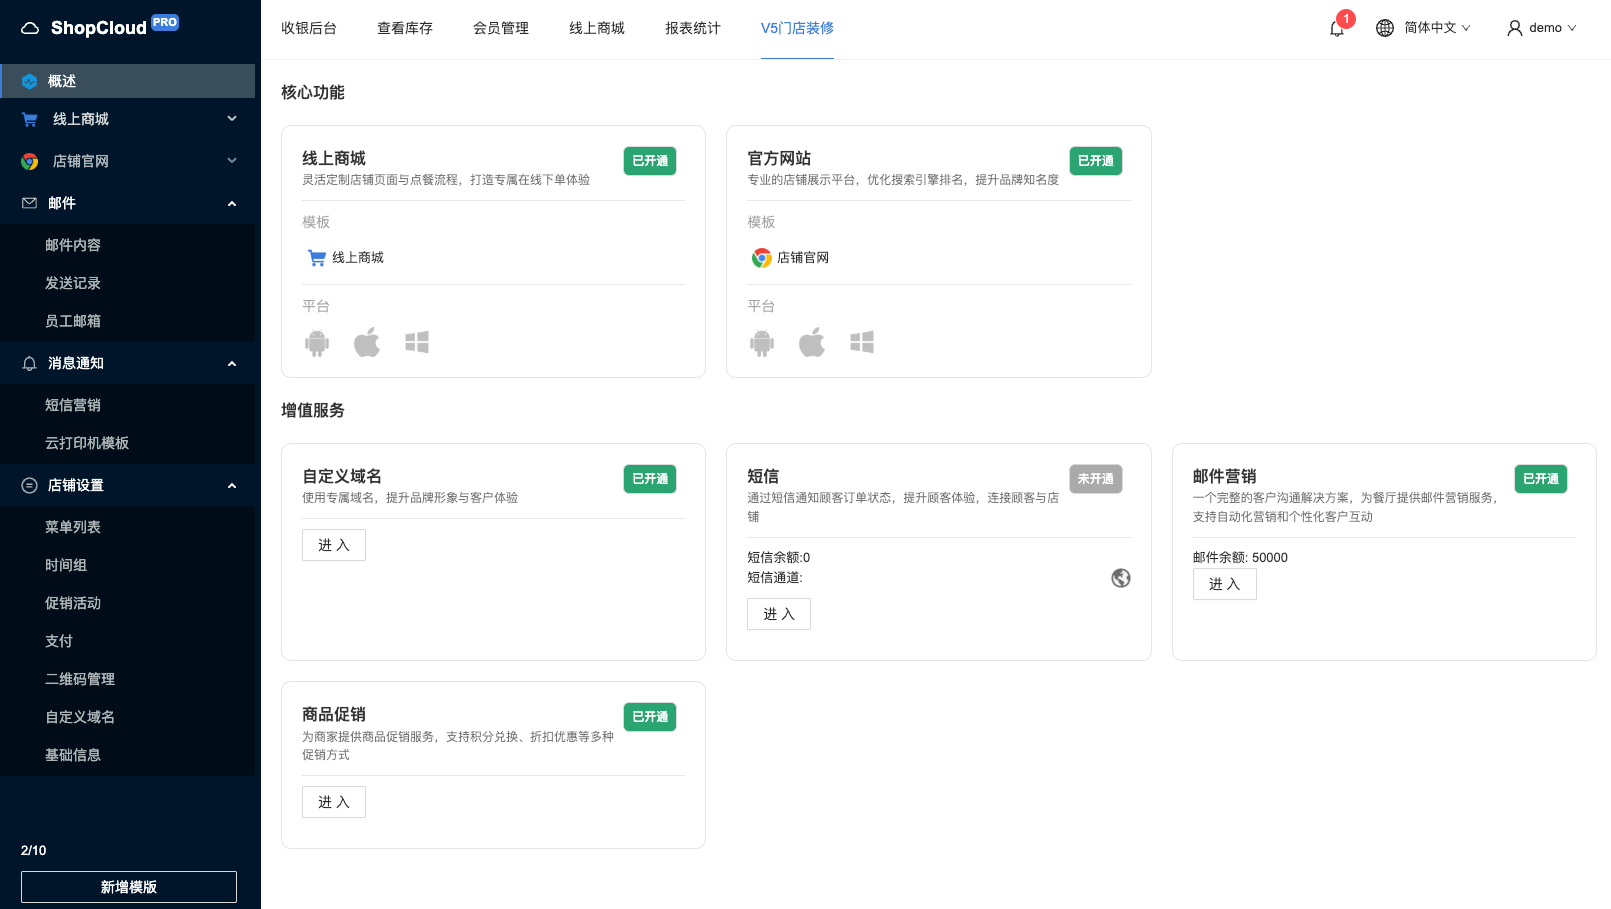This screenshot has height=909, width=1611.
Task: Click Apple icon in 官方网站 card
Action: [812, 342]
